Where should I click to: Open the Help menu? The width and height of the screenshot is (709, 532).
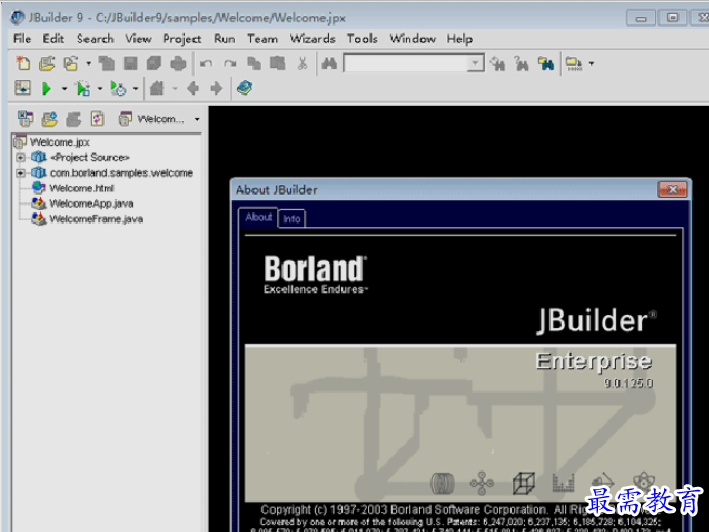tap(459, 39)
